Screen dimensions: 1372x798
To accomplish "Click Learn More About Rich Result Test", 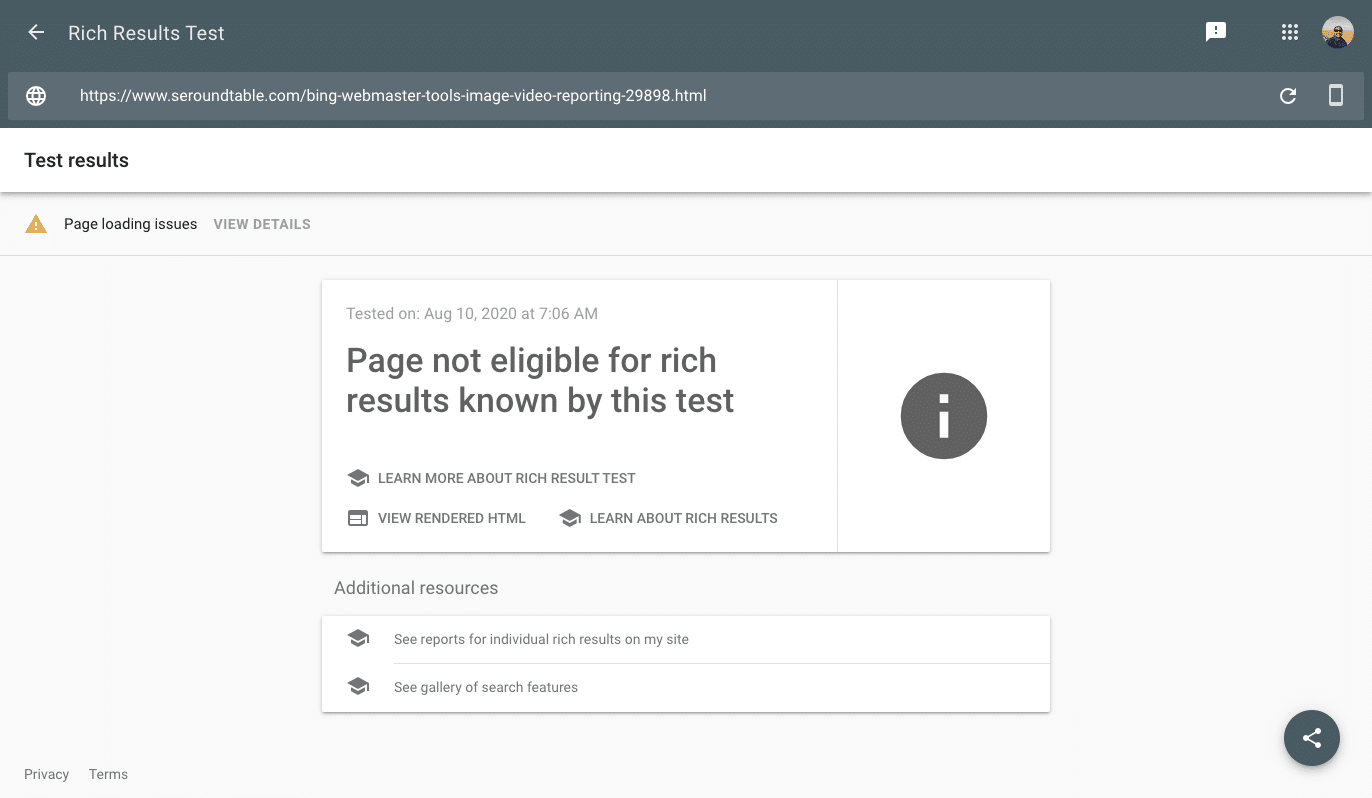I will coord(506,478).
